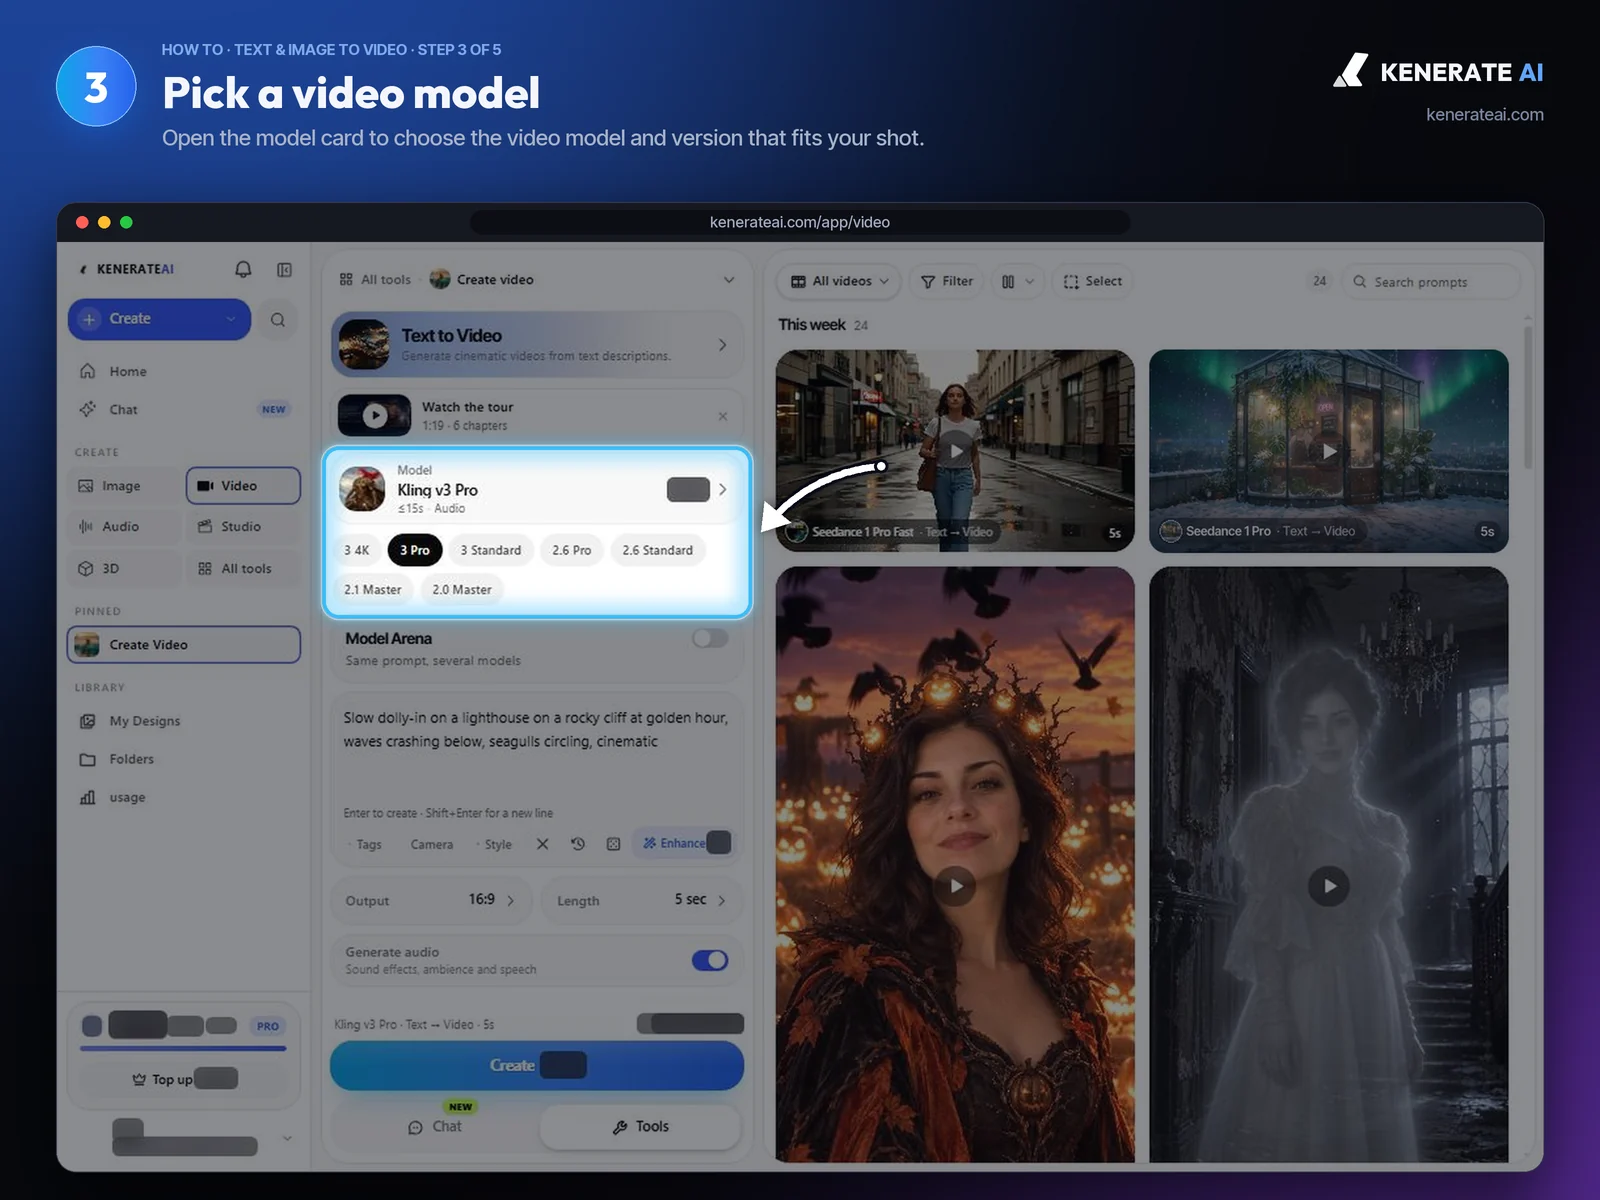The width and height of the screenshot is (1600, 1200).
Task: Choose the 2.1 Master model version
Action: tap(373, 590)
